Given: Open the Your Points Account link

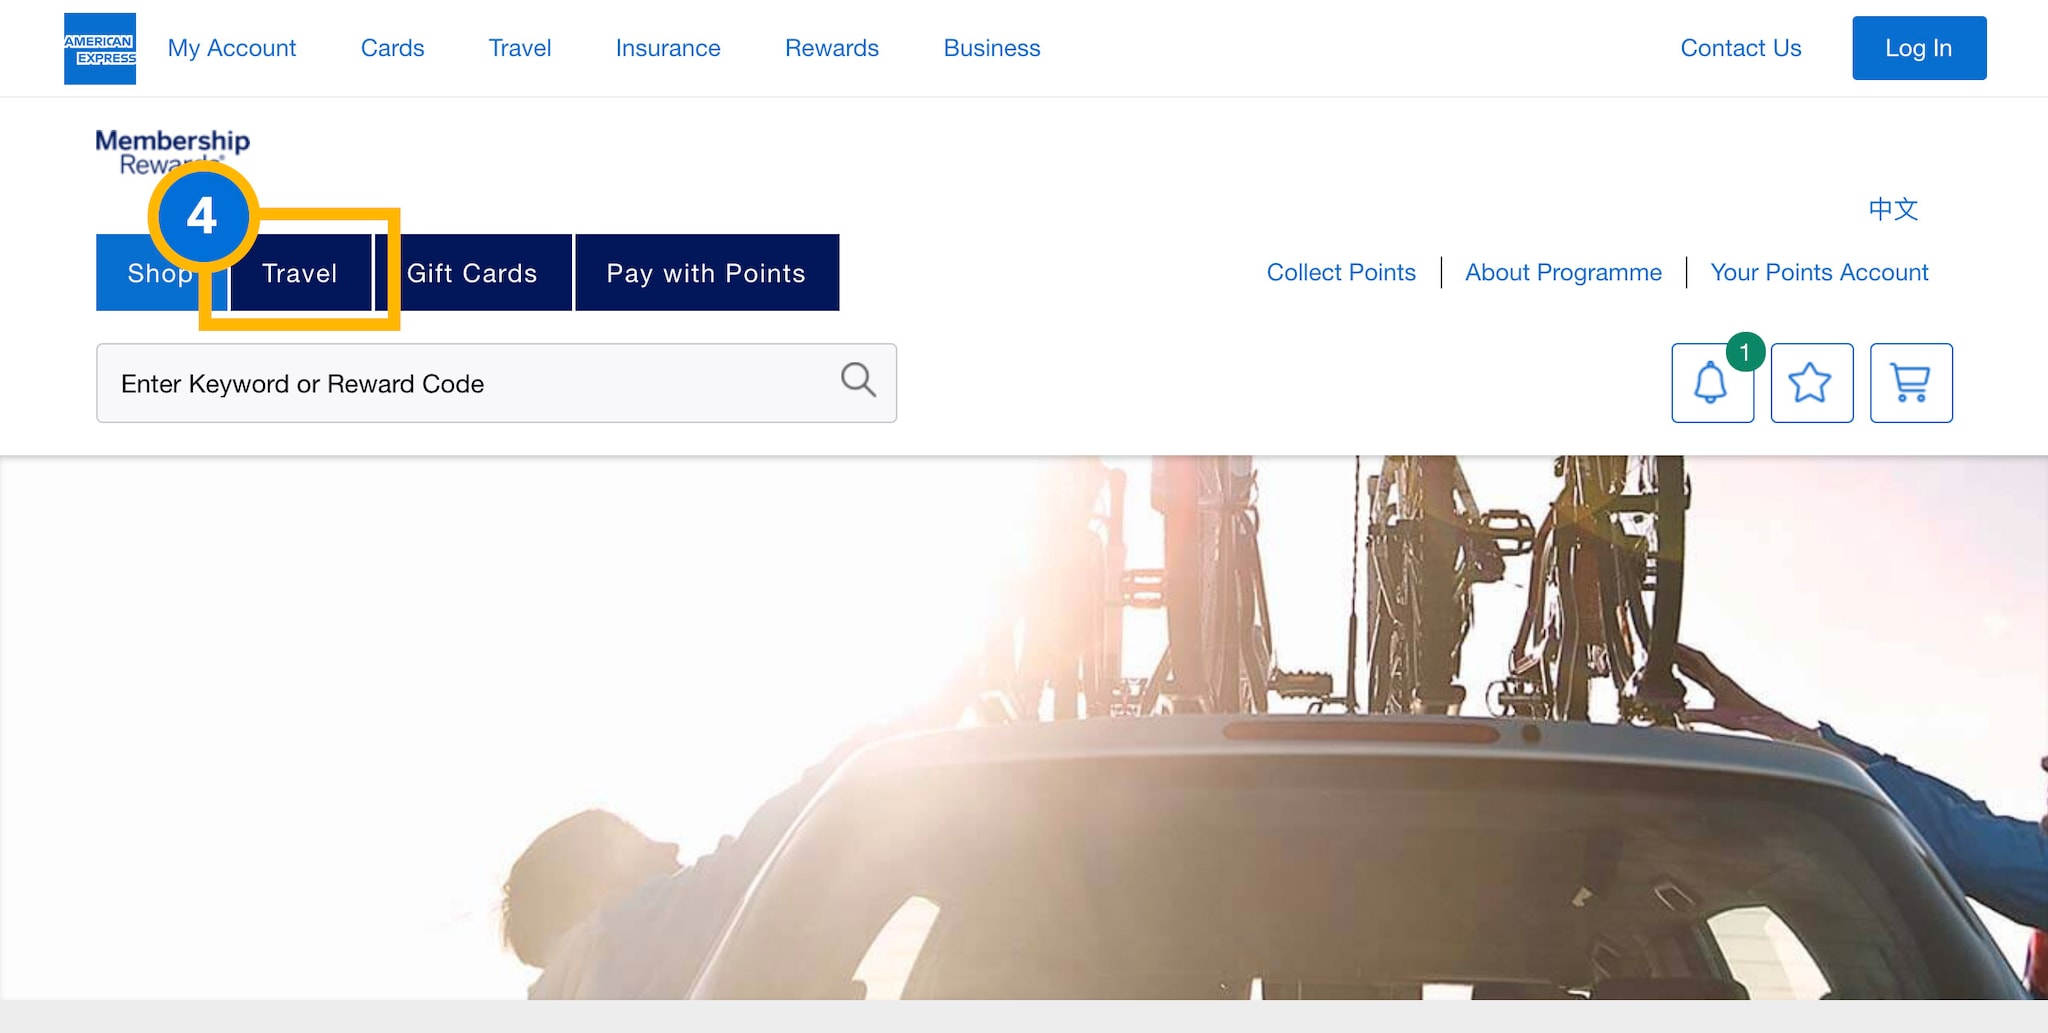Looking at the screenshot, I should click(1819, 272).
